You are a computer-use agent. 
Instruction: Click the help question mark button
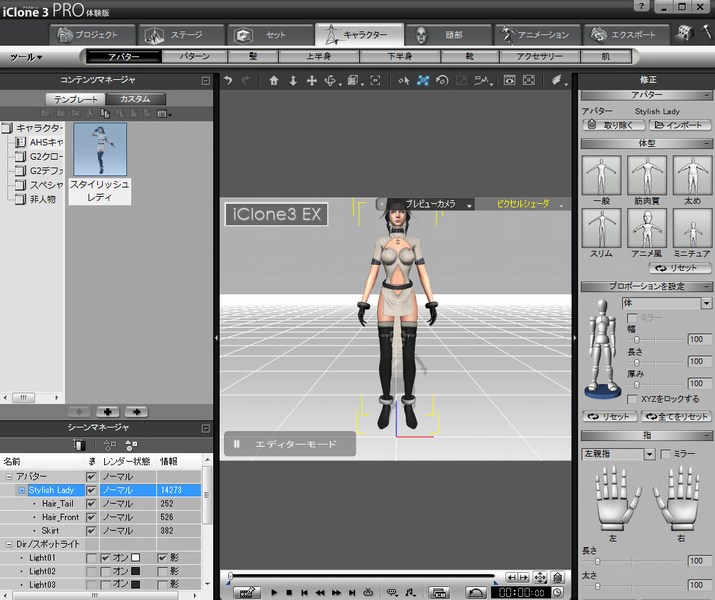point(641,7)
